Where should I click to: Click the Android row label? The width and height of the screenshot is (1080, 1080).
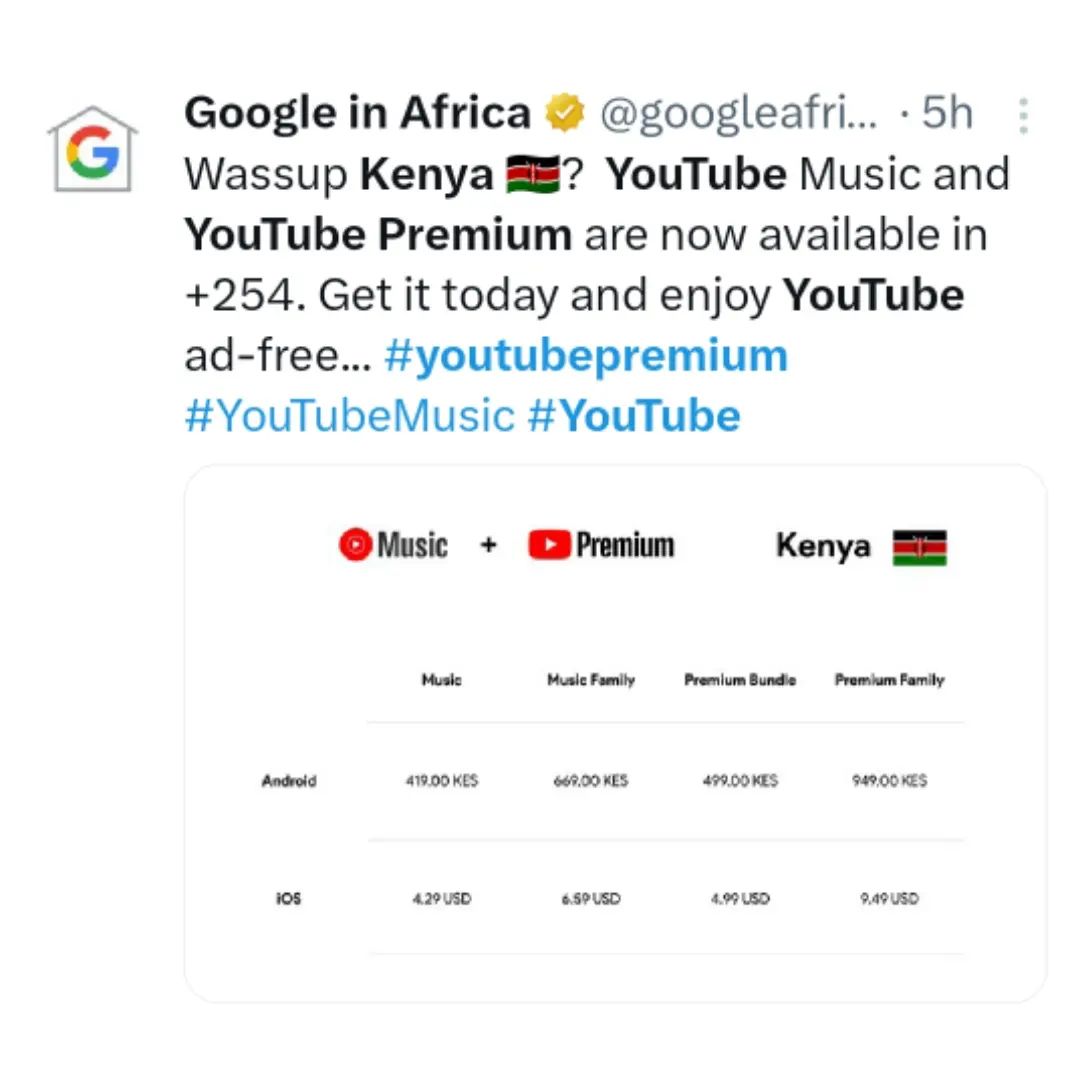(x=289, y=781)
